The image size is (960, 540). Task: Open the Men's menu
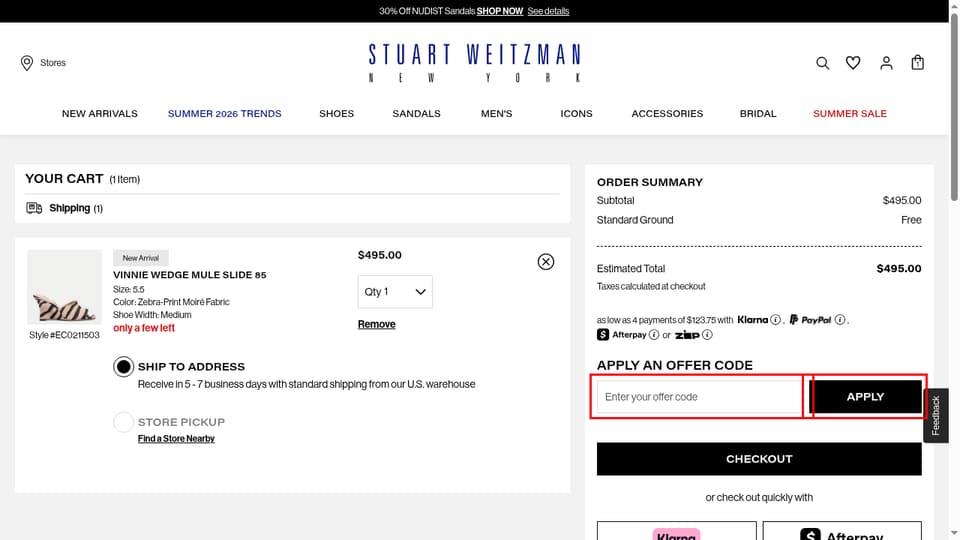(497, 114)
